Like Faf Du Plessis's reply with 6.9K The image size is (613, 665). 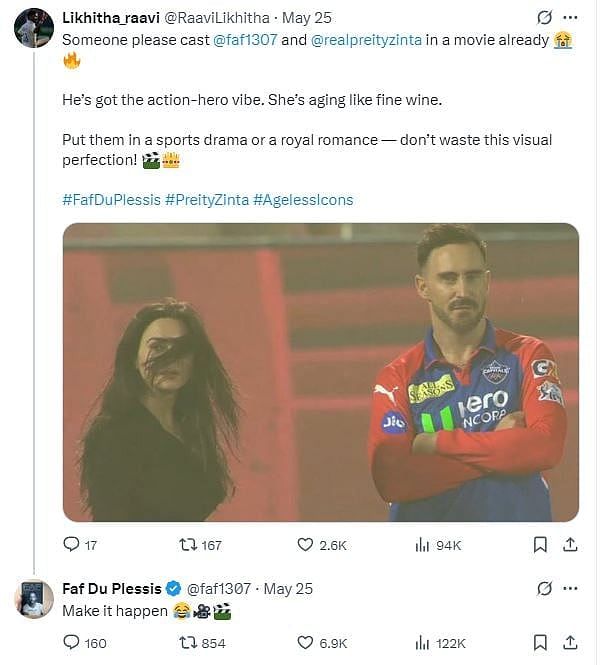[x=306, y=643]
